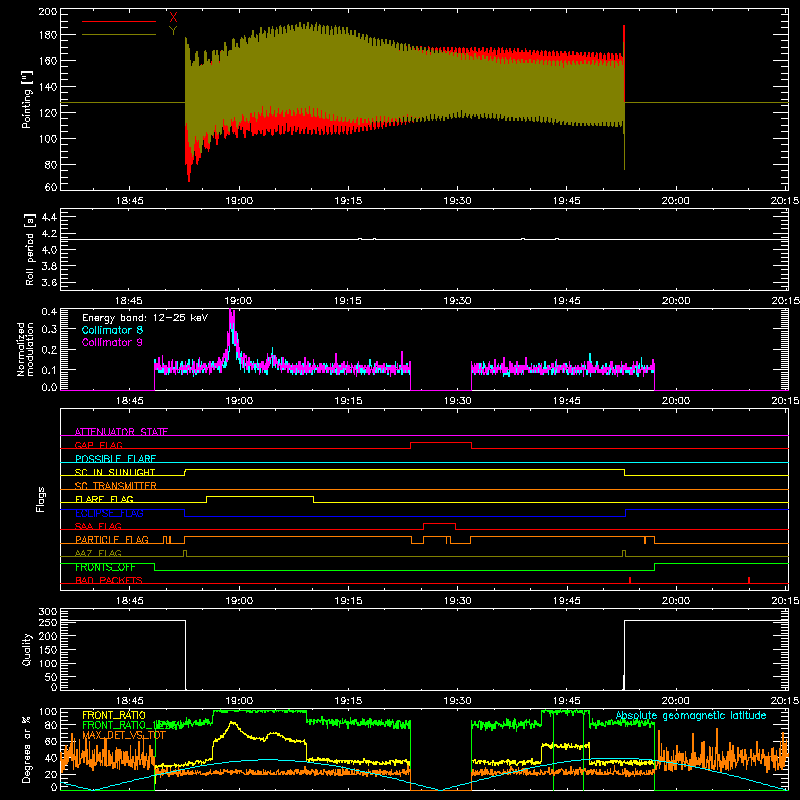Click the "Flags" vertical axis title
The image size is (800, 800).
(x=40, y=499)
